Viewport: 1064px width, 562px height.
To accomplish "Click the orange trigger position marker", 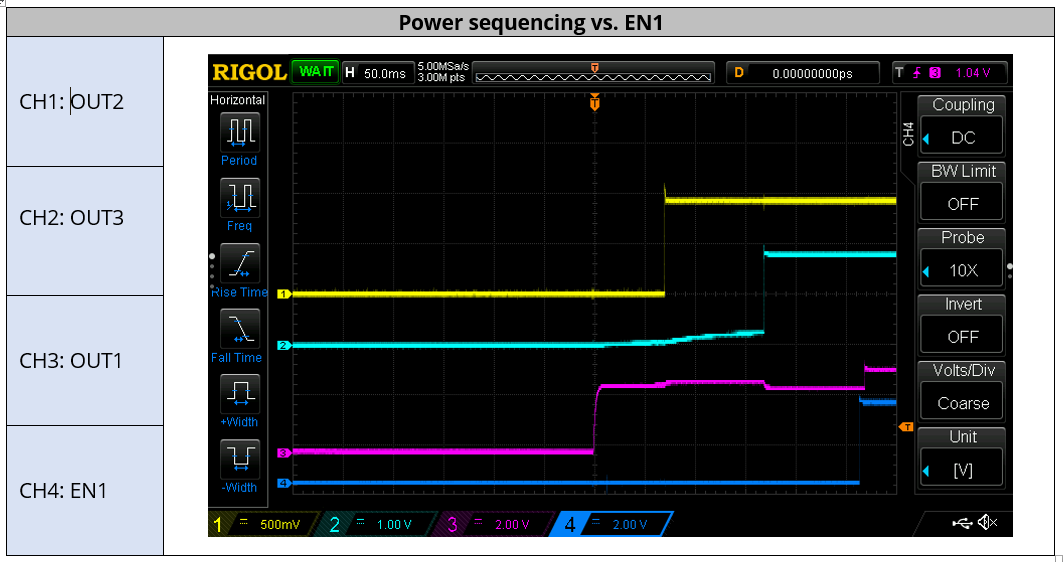I will tap(595, 102).
